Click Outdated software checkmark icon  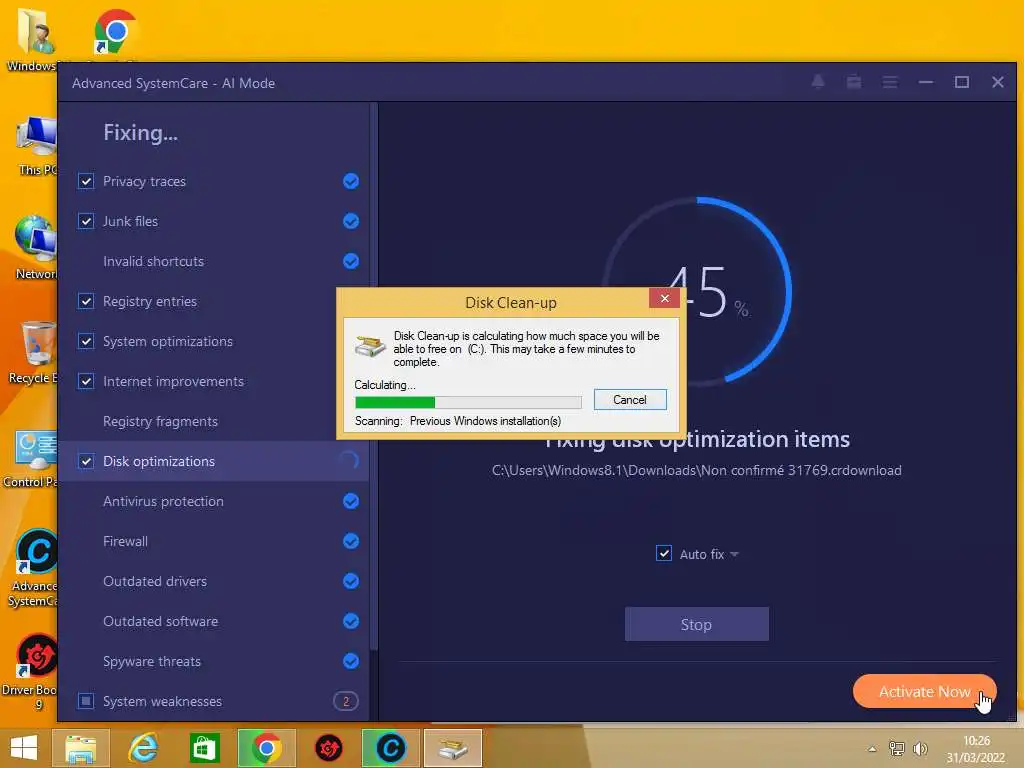click(x=351, y=621)
